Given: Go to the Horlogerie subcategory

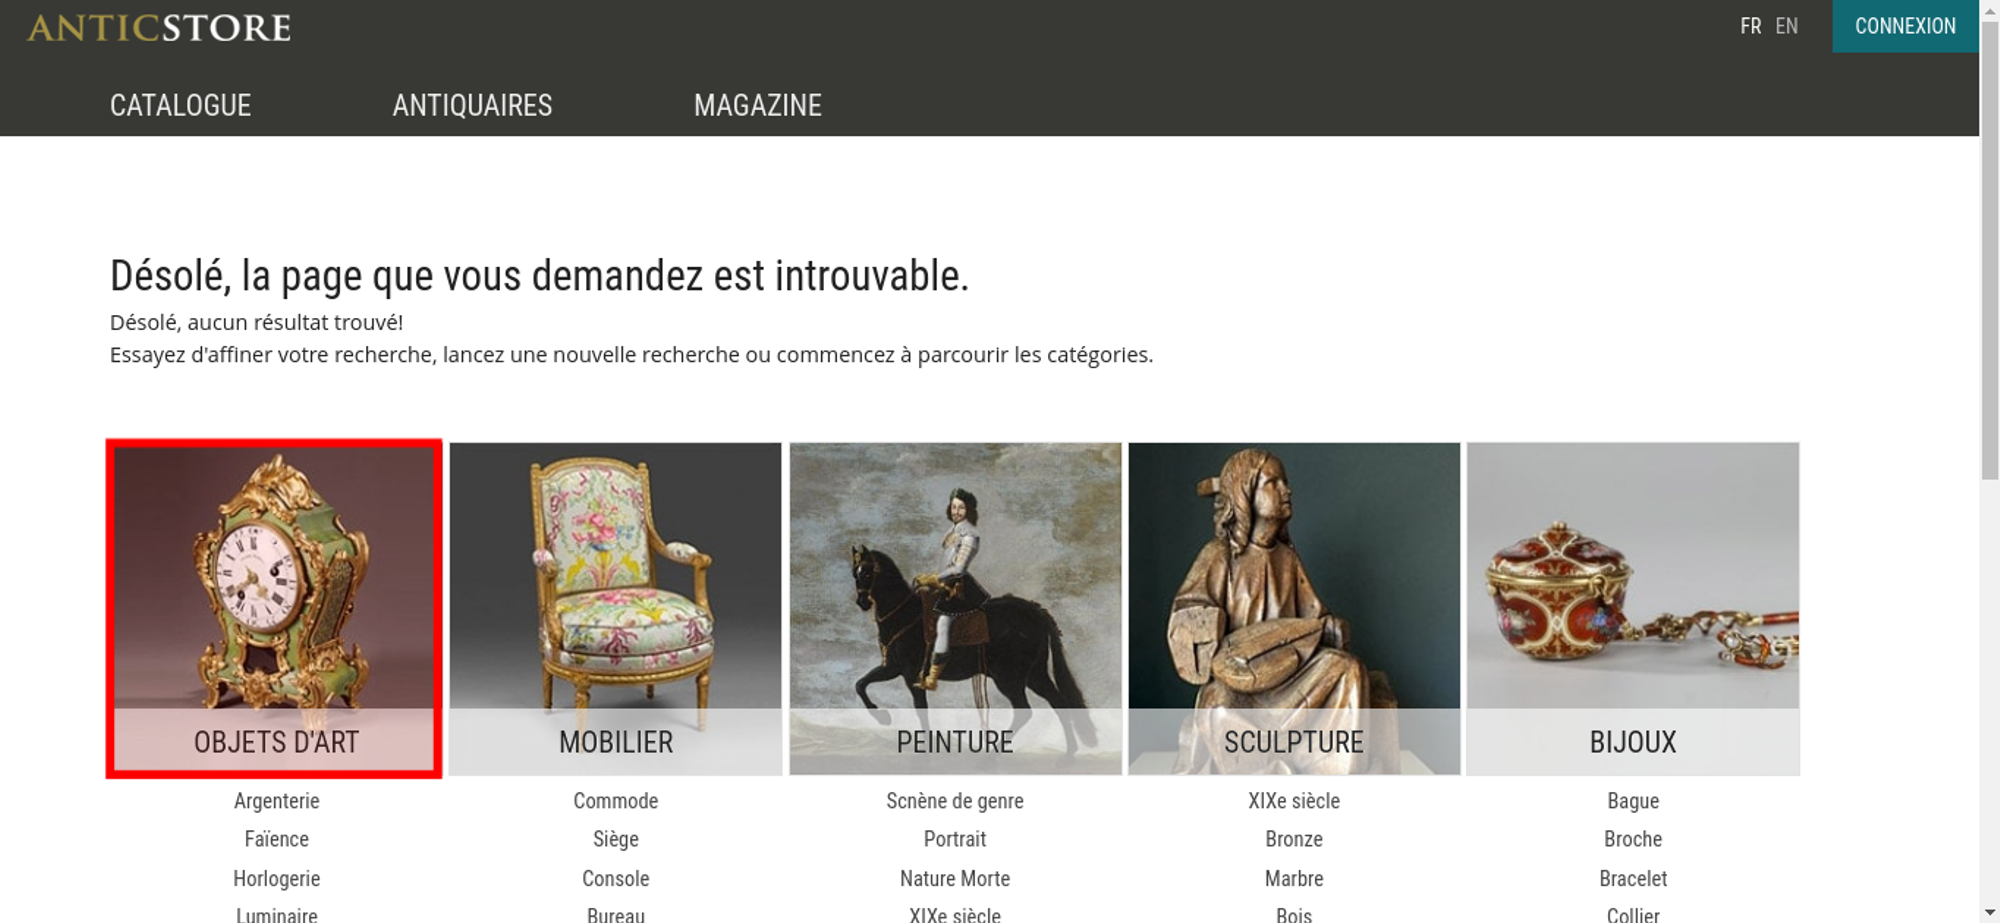Looking at the screenshot, I should [277, 879].
